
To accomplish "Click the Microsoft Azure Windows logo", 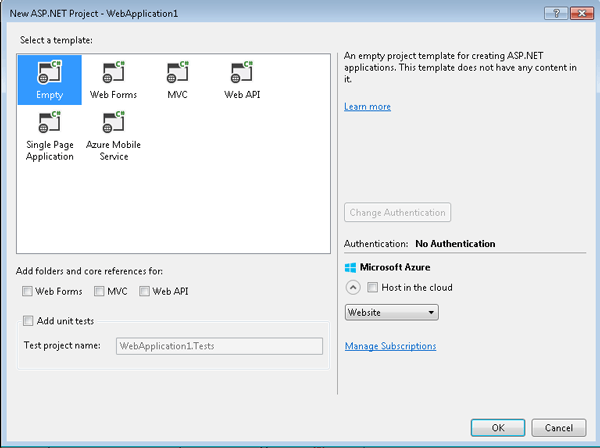I will tap(350, 267).
